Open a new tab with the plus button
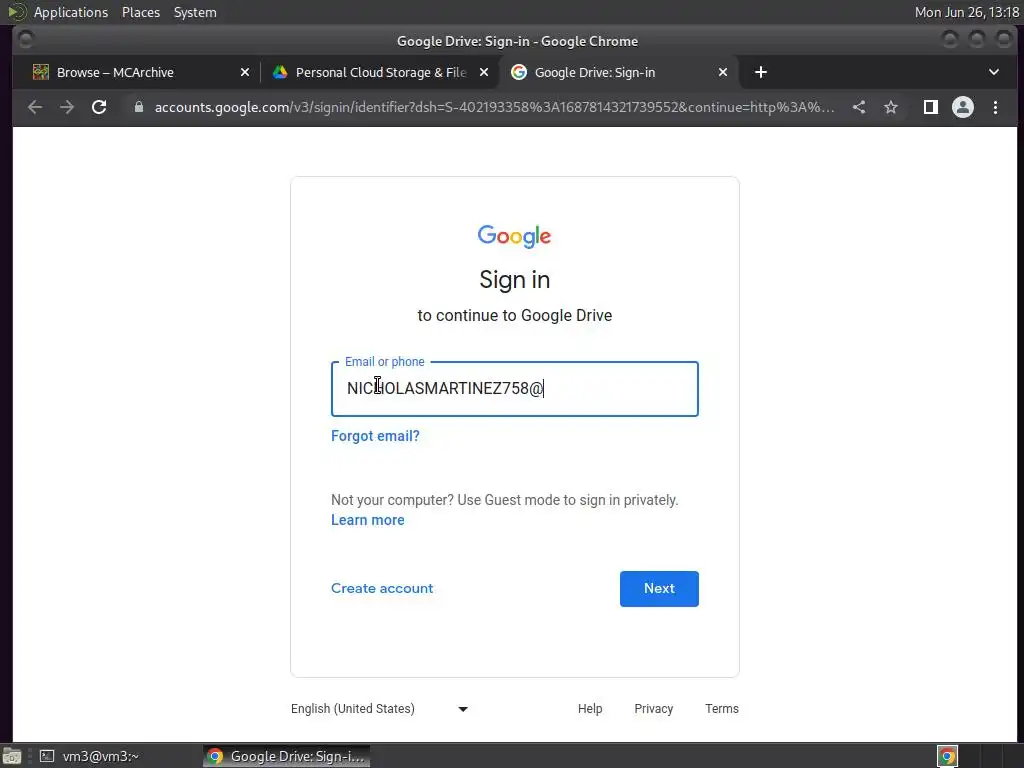This screenshot has width=1024, height=768. (x=761, y=72)
